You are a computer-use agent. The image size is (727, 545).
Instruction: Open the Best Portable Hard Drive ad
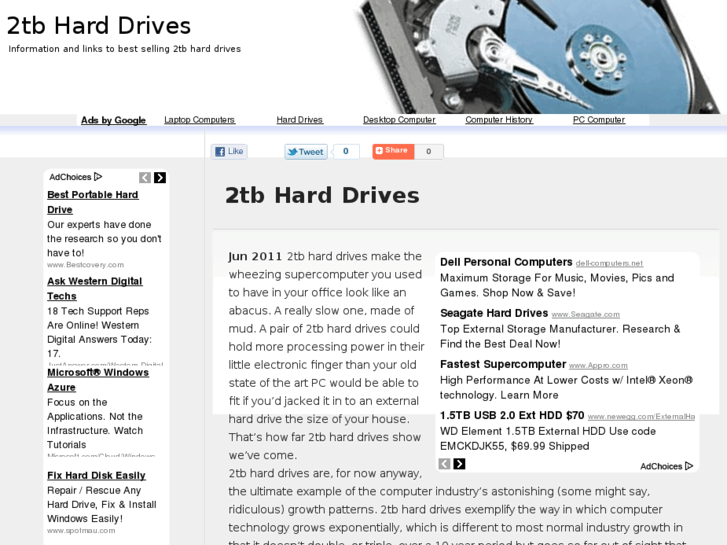point(93,202)
